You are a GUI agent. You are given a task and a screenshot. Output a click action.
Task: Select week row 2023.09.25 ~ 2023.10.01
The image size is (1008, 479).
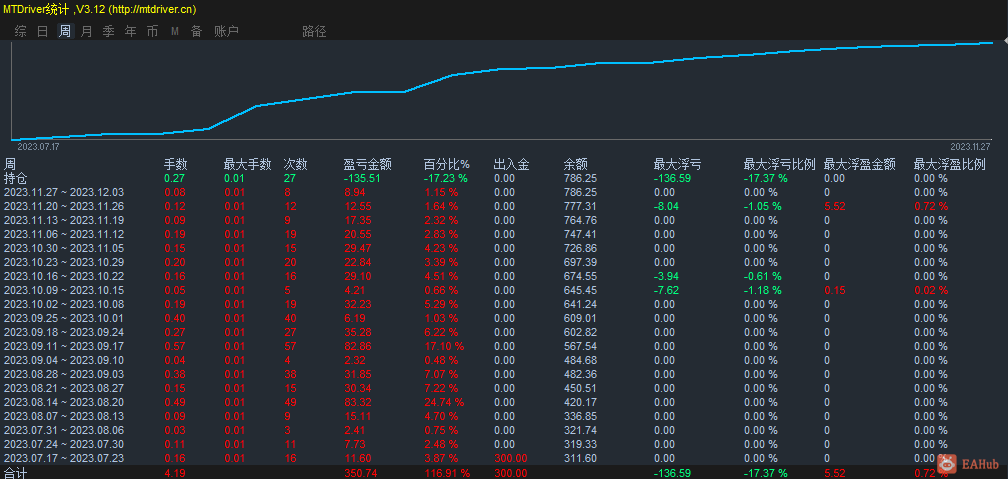pyautogui.click(x=64, y=318)
